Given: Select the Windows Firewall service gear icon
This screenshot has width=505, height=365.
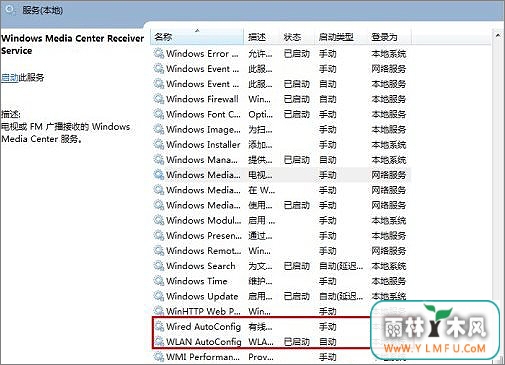Looking at the screenshot, I should click(x=159, y=99).
